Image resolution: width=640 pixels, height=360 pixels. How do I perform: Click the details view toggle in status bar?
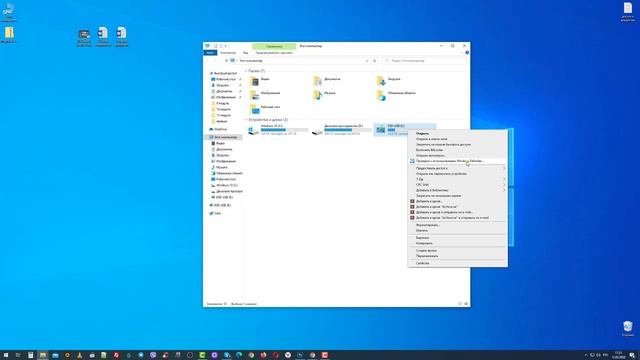[x=460, y=304]
